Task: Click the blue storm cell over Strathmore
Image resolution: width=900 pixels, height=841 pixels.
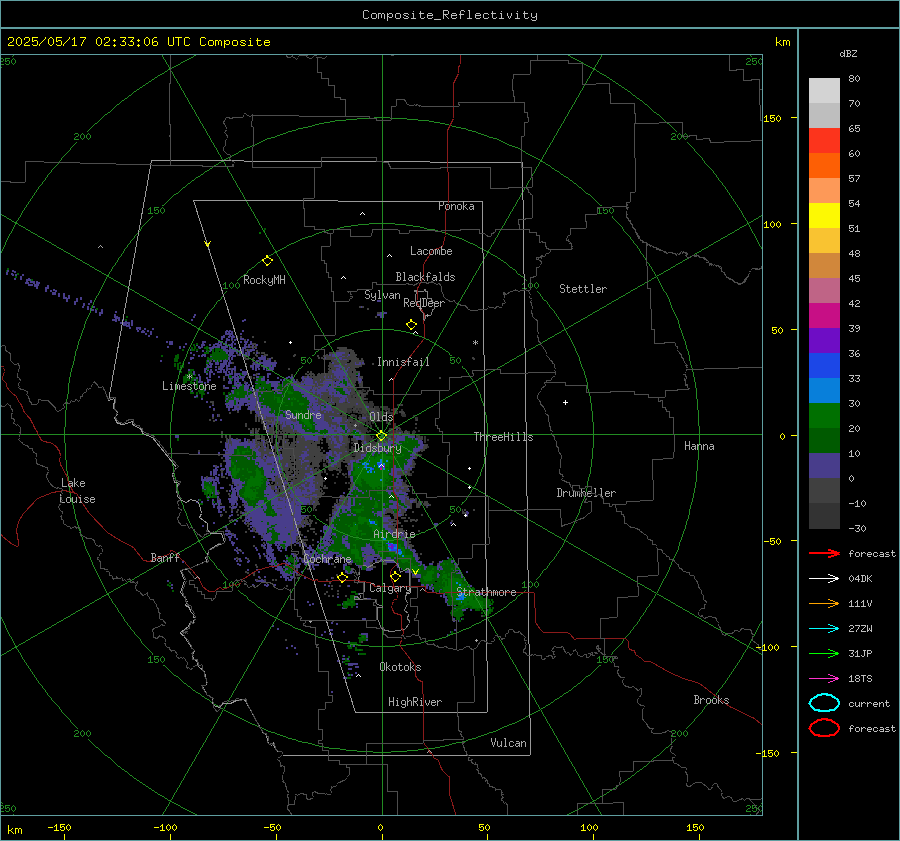Action: click(x=460, y=595)
